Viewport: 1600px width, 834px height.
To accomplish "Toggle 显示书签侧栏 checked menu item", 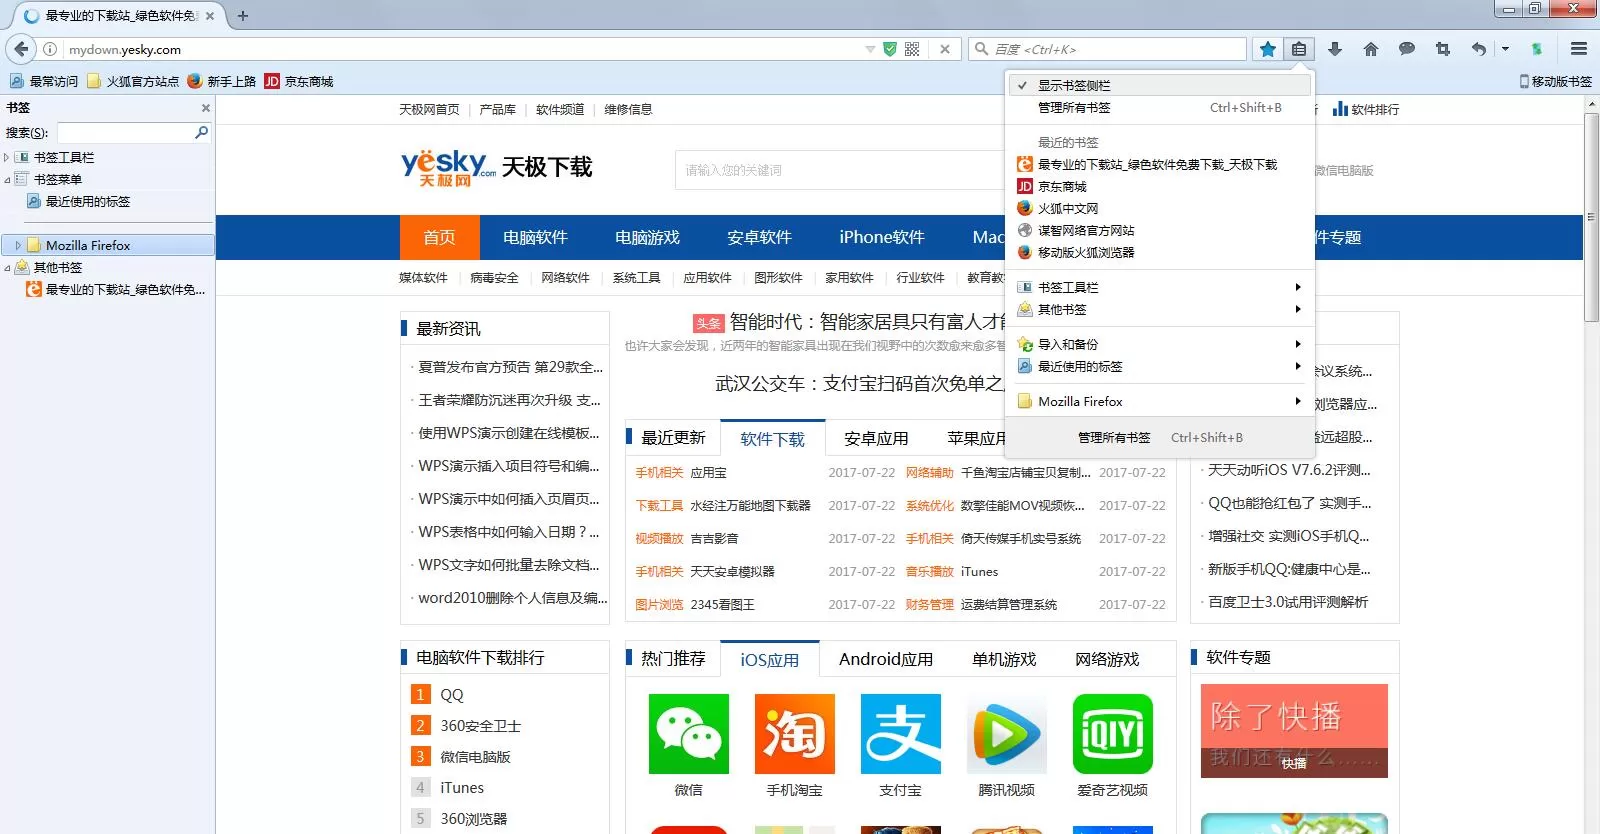I will pyautogui.click(x=1160, y=86).
